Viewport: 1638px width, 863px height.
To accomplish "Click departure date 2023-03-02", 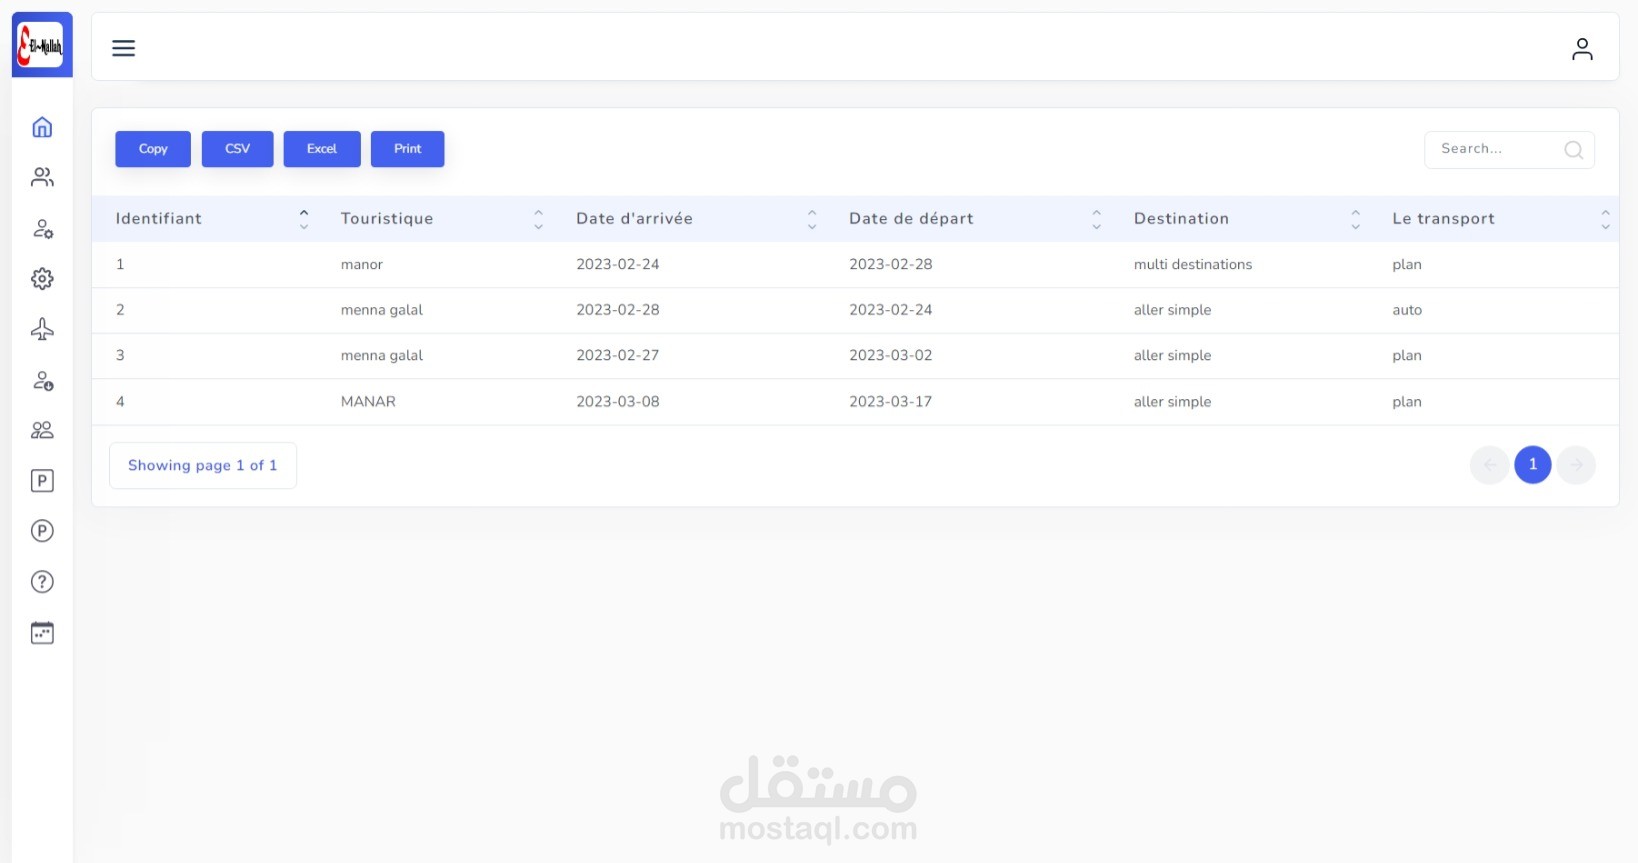I will click(x=890, y=355).
